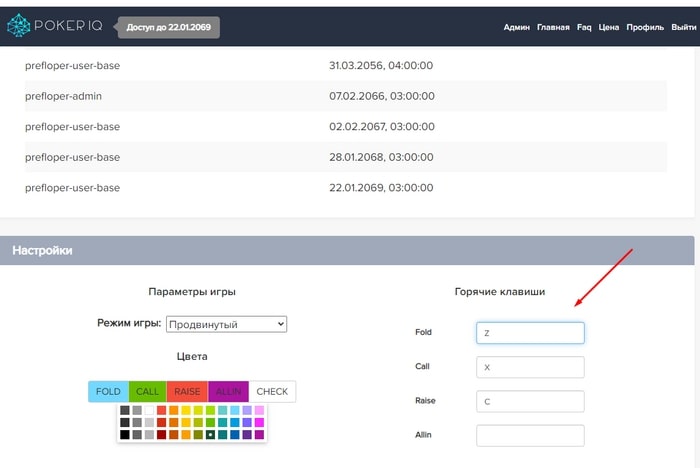Image resolution: width=700 pixels, height=468 pixels.
Task: Click the Цвета heading
Action: (192, 356)
